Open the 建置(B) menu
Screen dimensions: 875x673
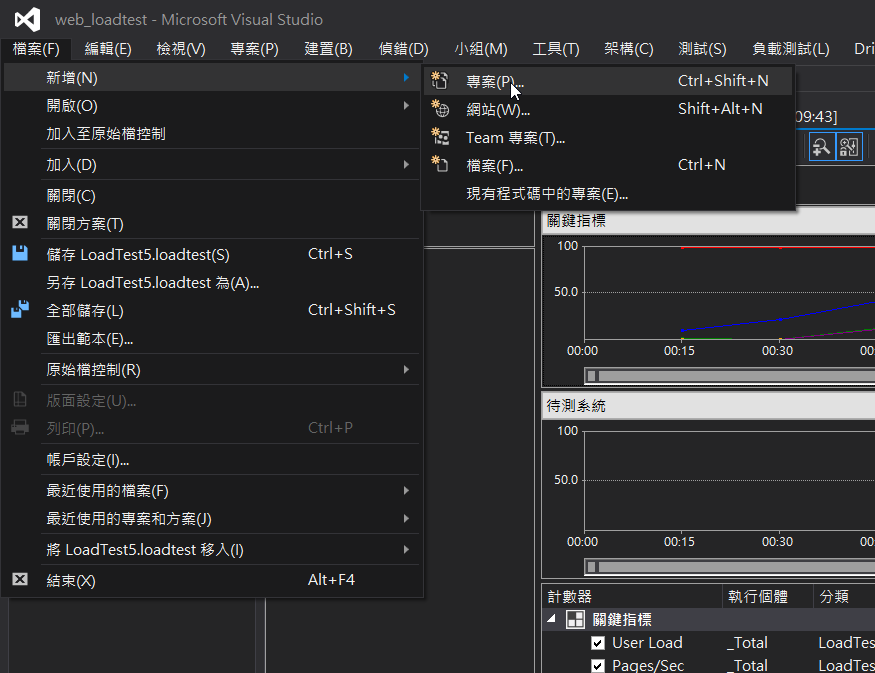click(329, 49)
